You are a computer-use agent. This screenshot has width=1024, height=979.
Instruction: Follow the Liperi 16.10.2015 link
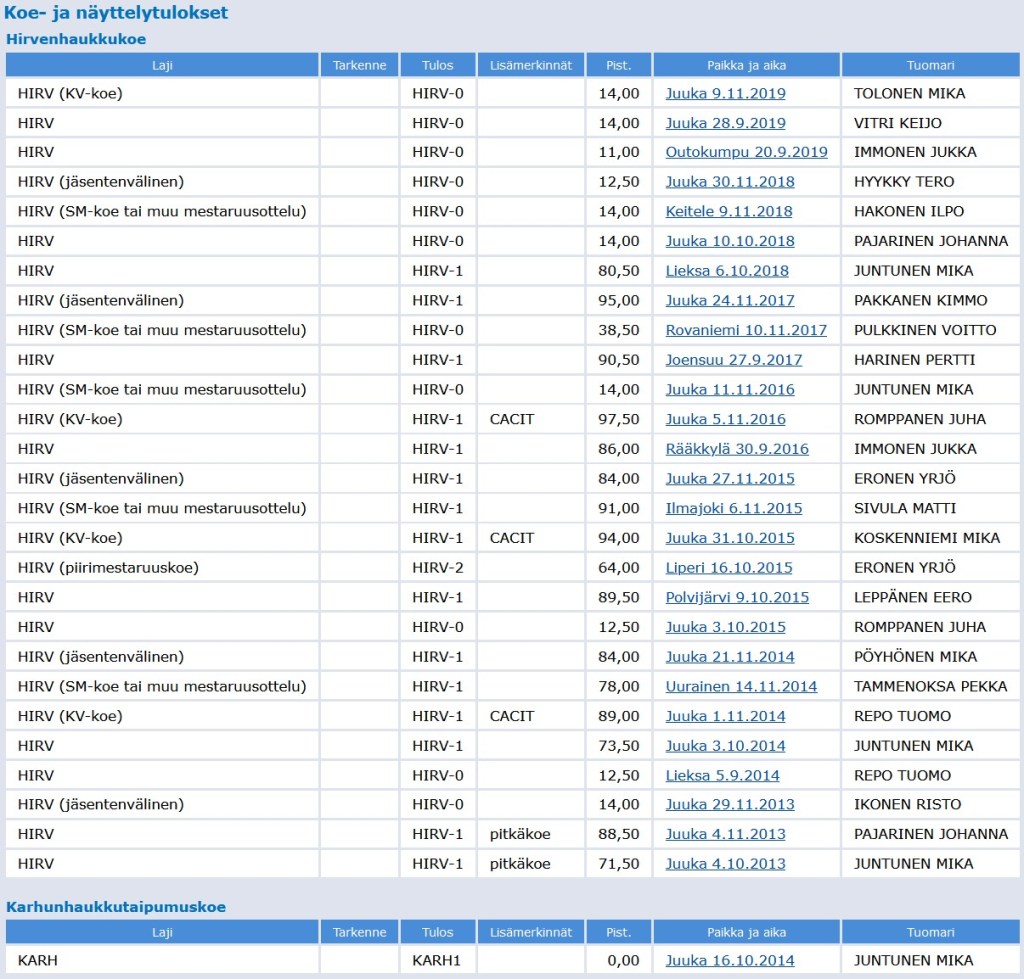(x=728, y=568)
